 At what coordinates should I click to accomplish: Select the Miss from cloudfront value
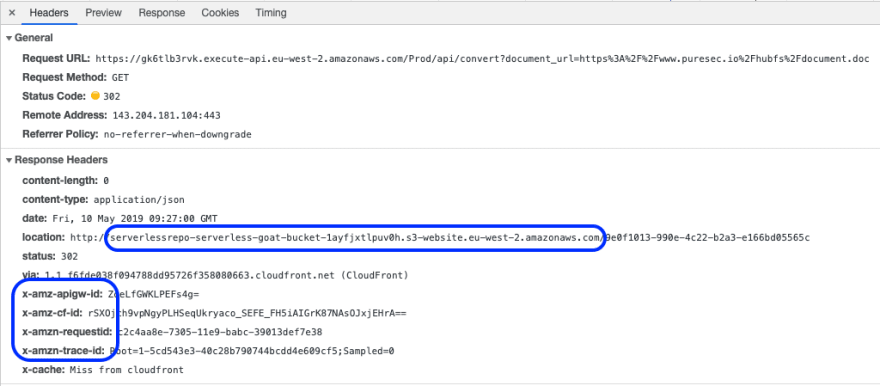coord(126,370)
